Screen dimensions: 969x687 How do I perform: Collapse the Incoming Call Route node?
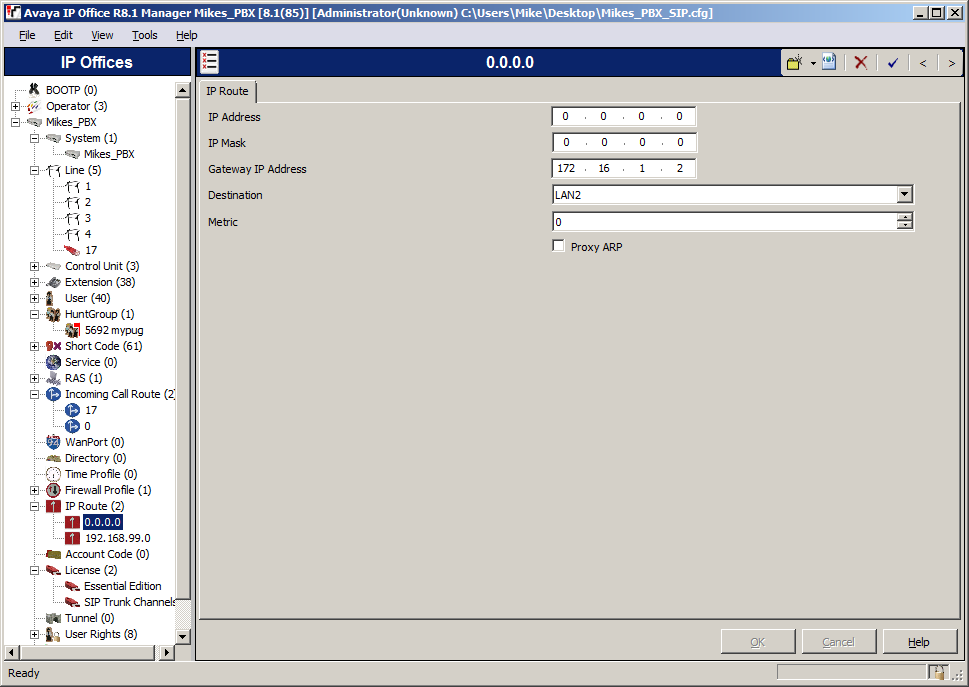click(x=35, y=394)
